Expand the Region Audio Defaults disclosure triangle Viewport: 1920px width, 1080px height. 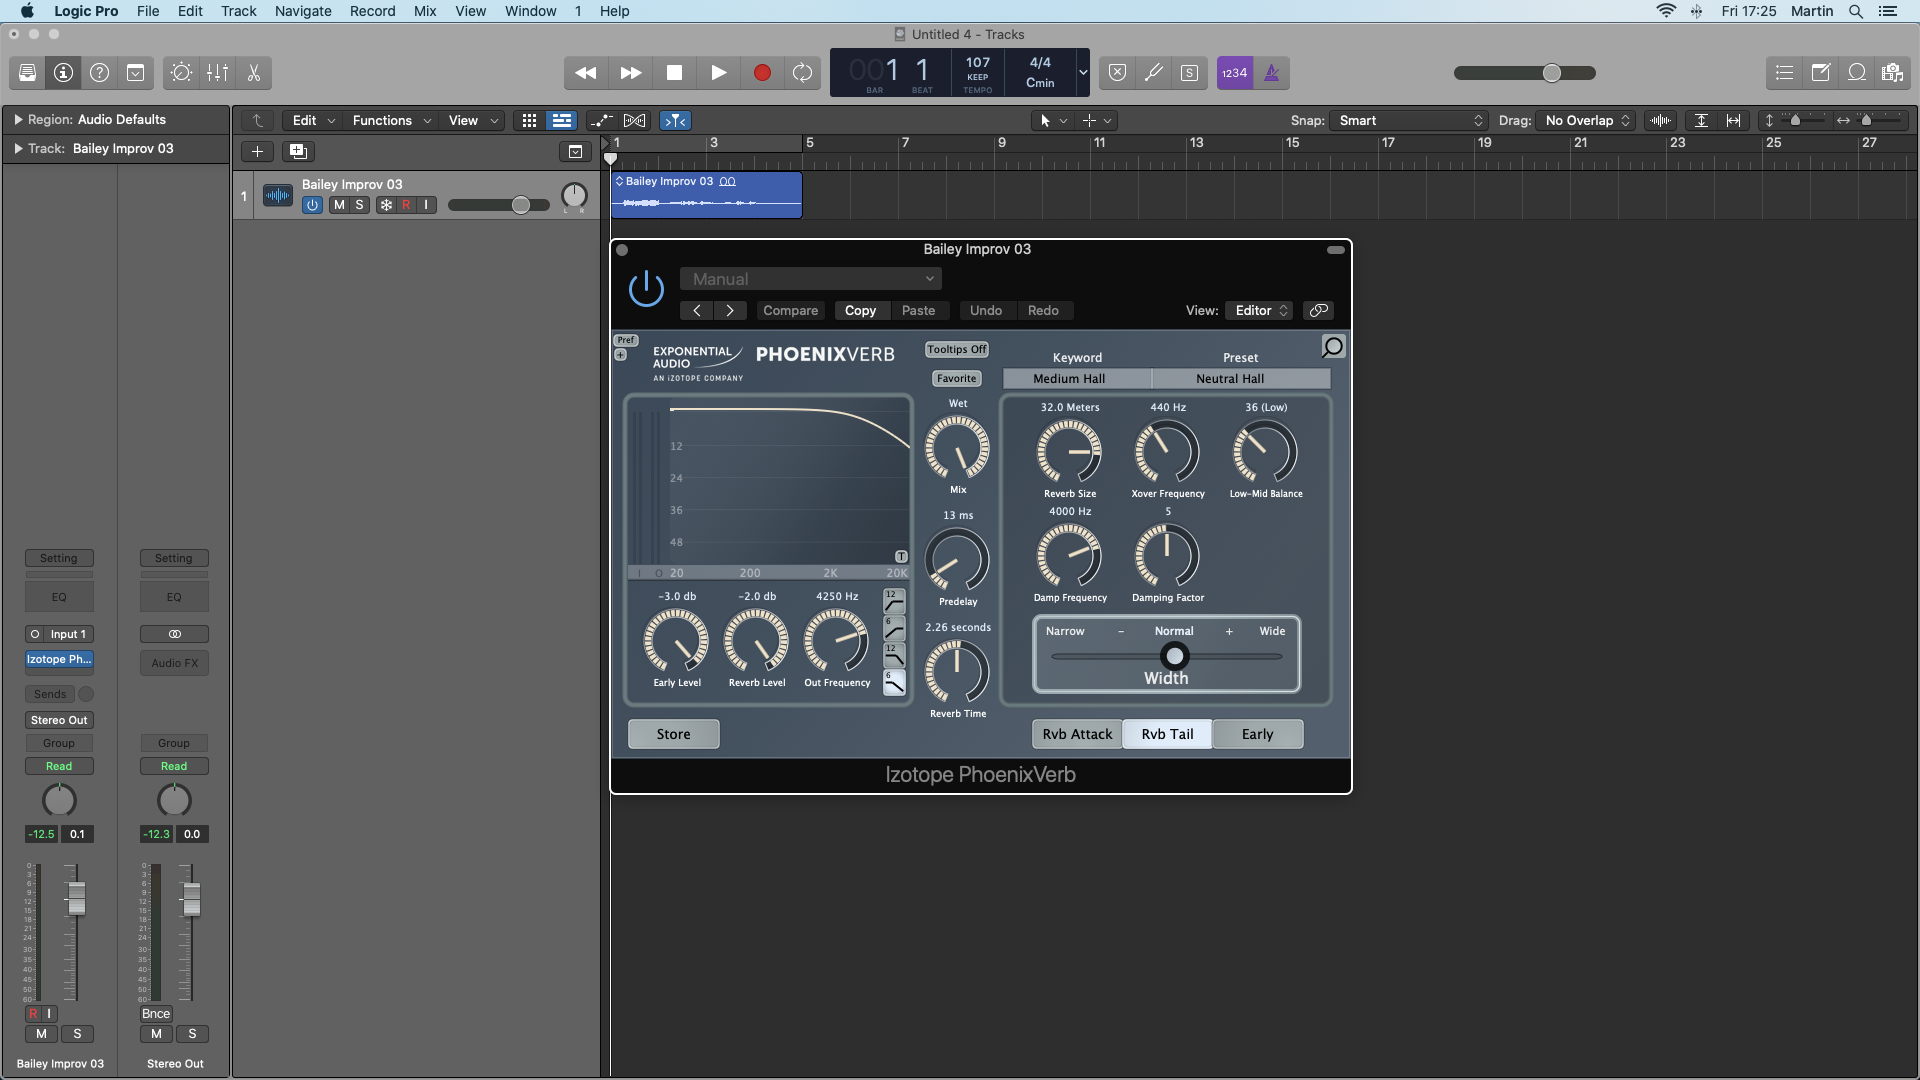point(18,119)
